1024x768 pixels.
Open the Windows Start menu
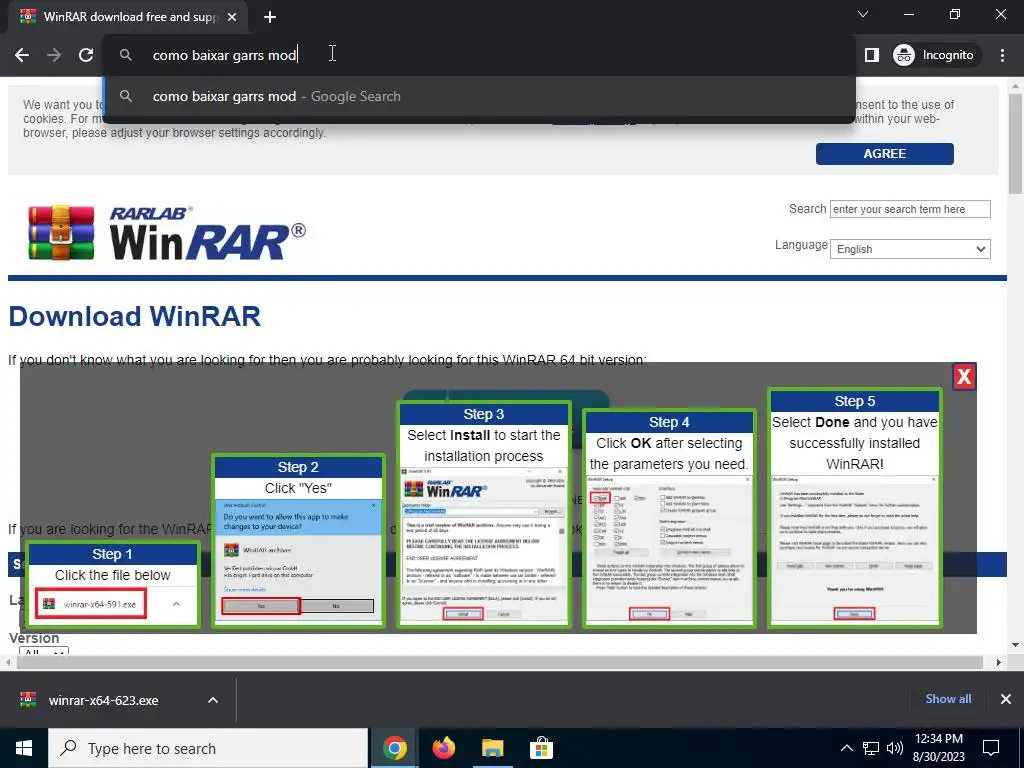(x=24, y=748)
